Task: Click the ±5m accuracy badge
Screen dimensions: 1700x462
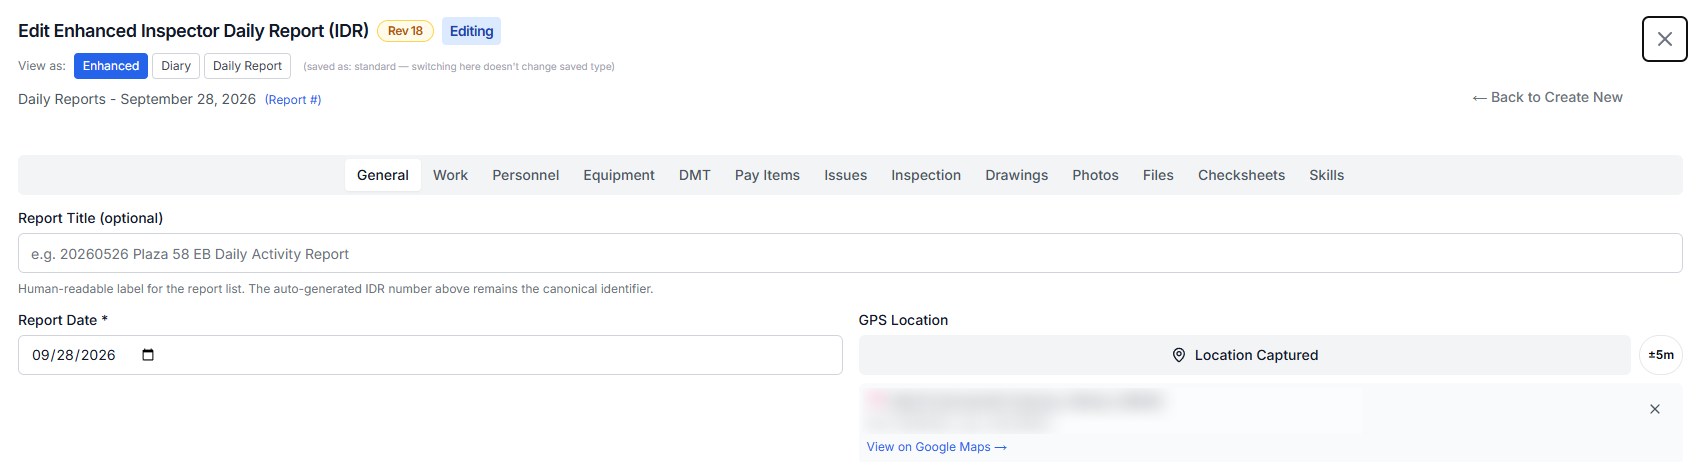Action: pyautogui.click(x=1661, y=355)
